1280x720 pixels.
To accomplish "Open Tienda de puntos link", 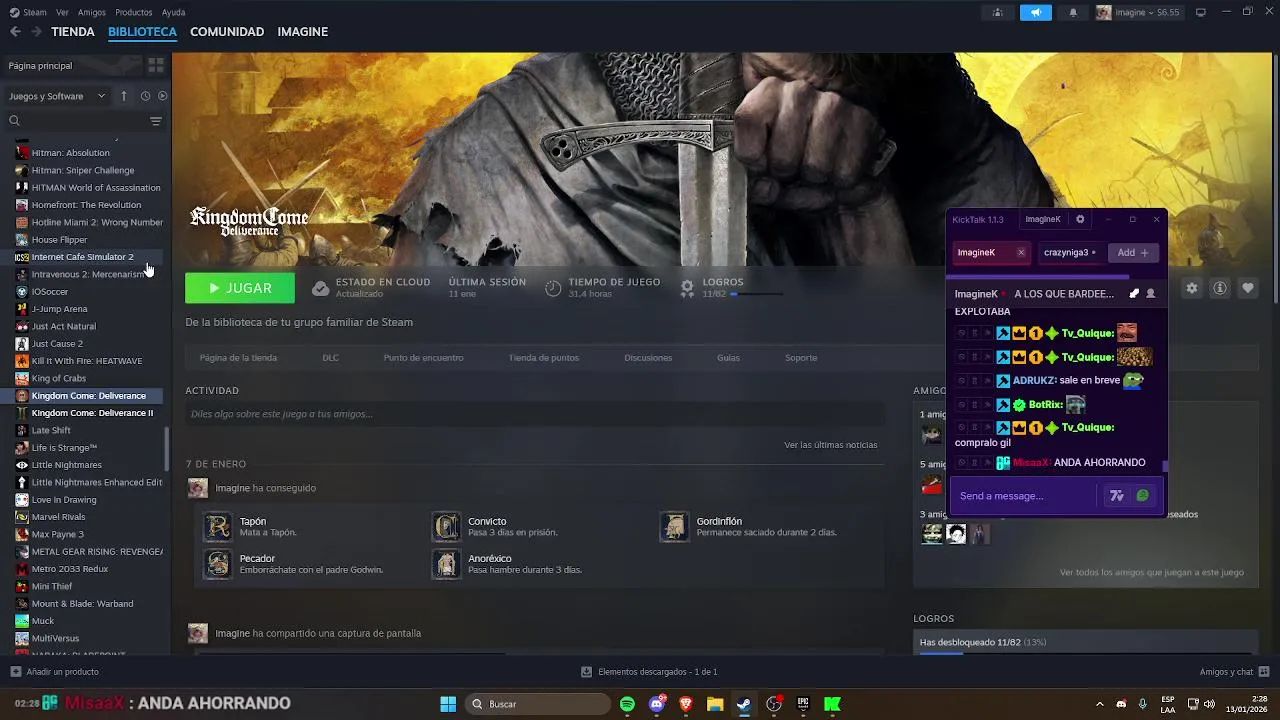I will click(x=544, y=358).
